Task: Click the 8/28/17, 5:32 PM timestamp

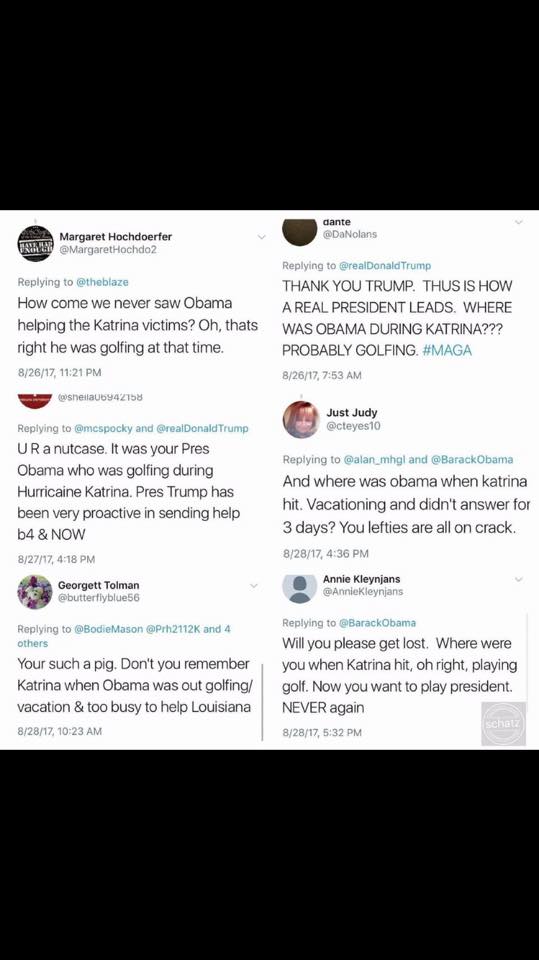Action: [322, 732]
